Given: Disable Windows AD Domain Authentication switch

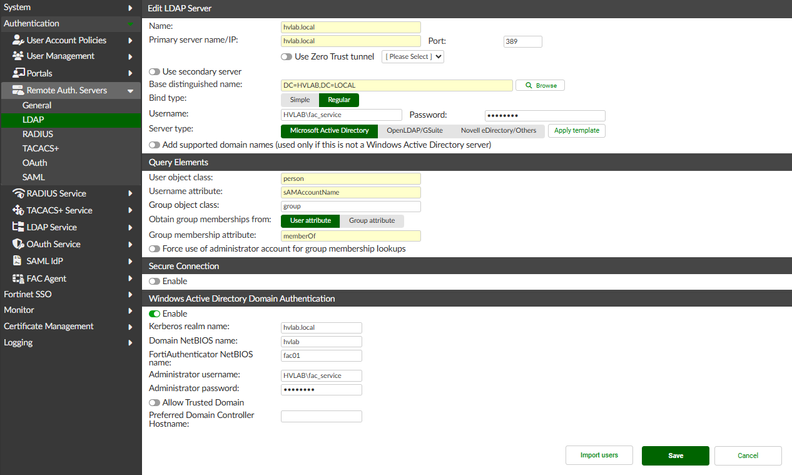Looking at the screenshot, I should 154,314.
